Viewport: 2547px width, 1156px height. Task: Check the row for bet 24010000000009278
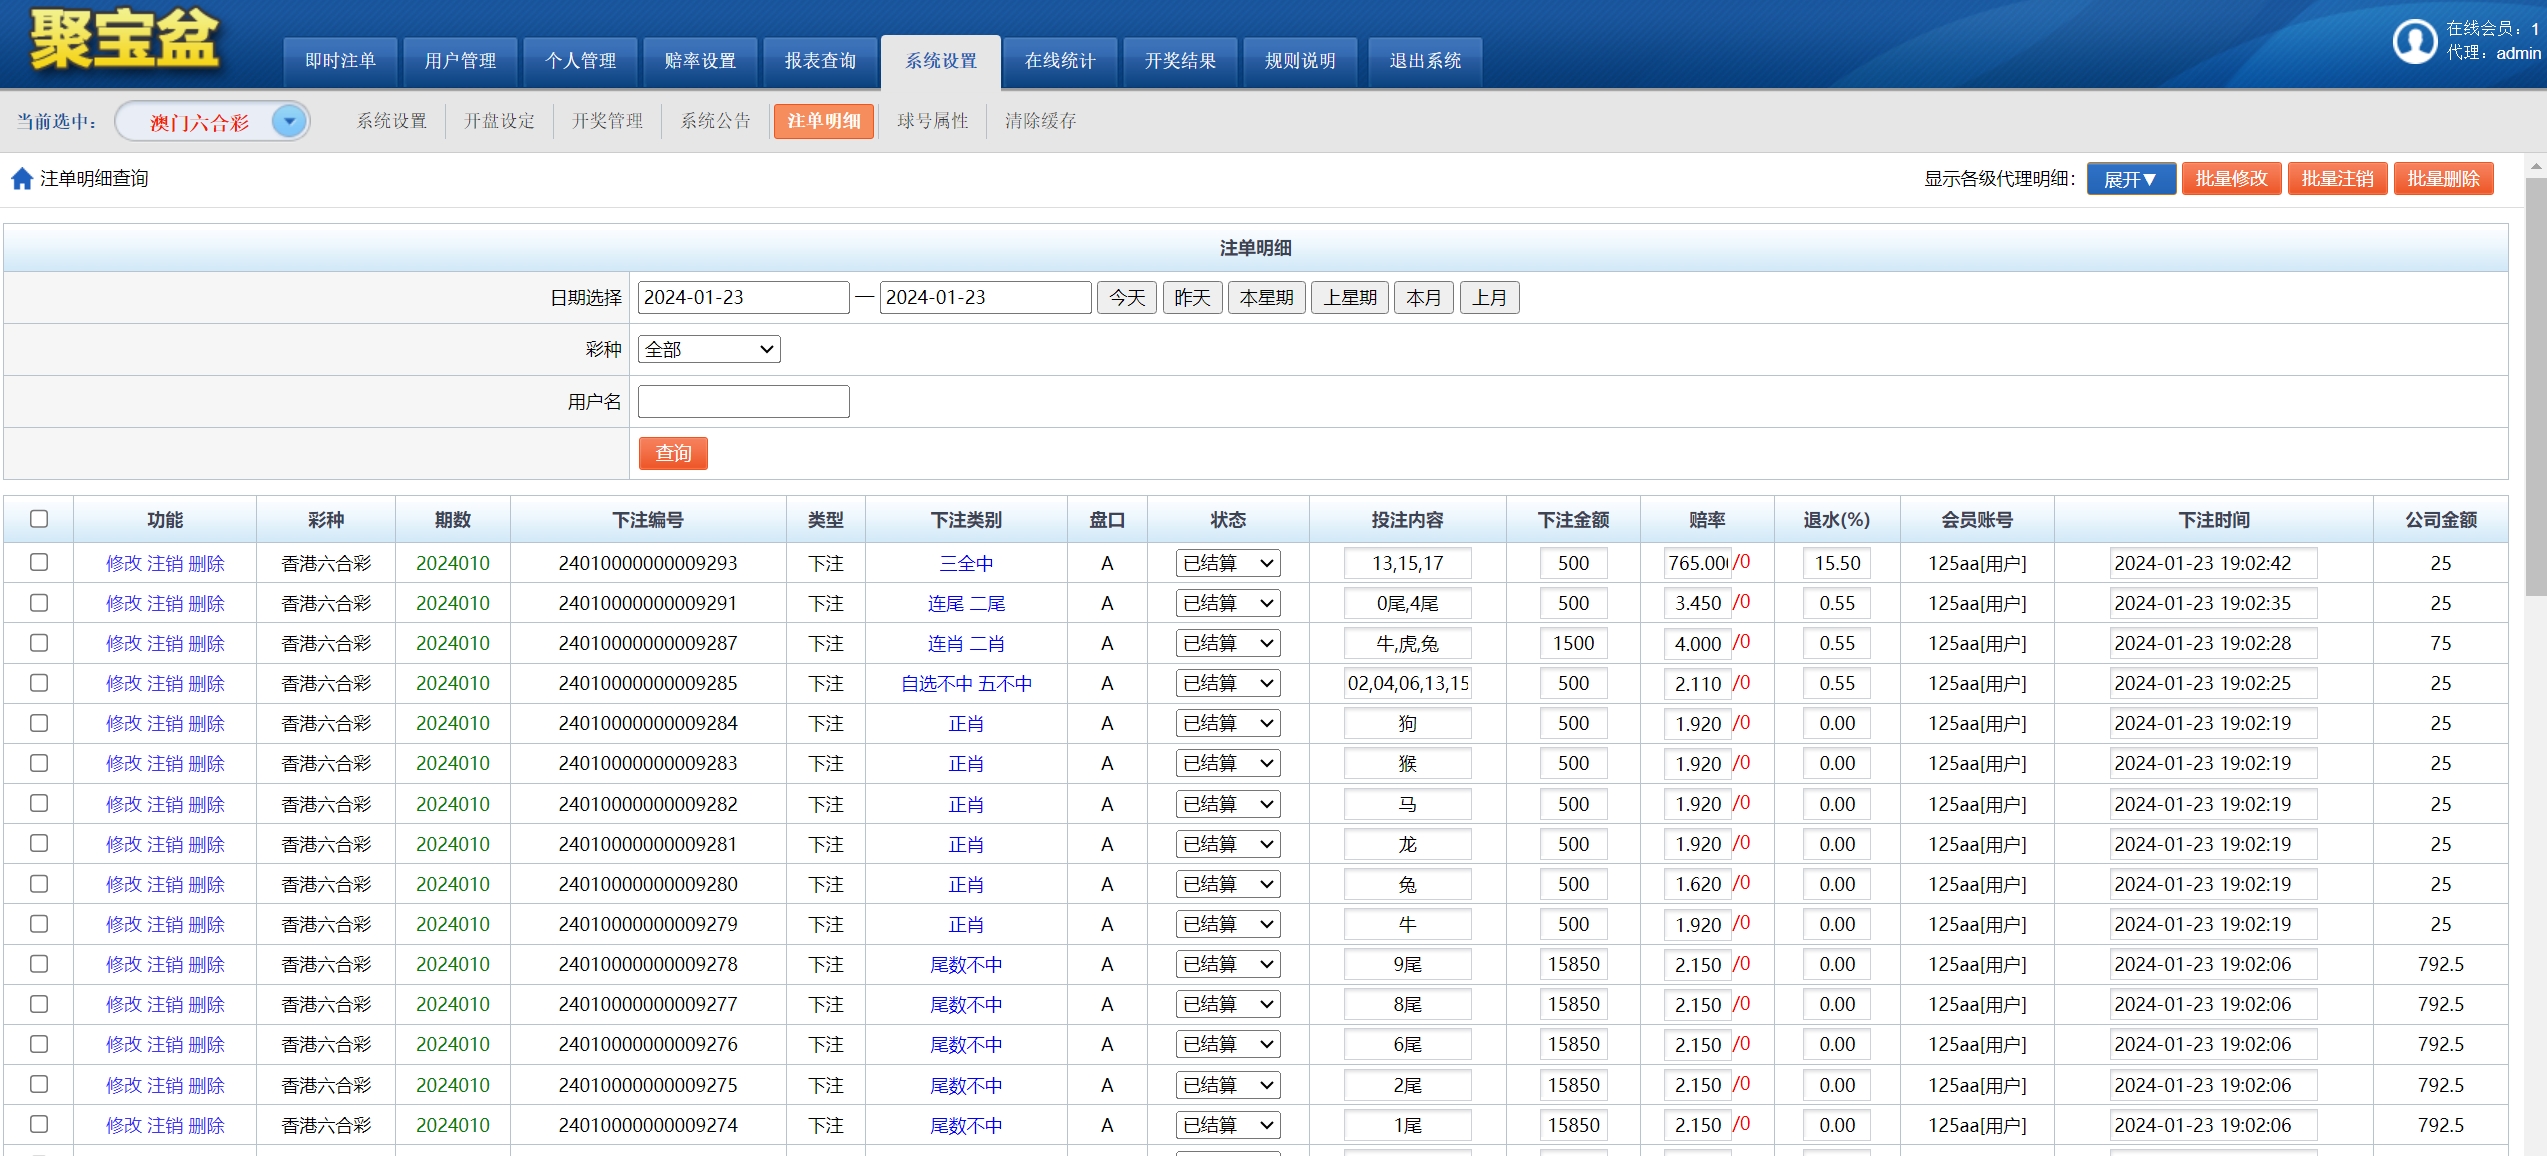tap(39, 964)
